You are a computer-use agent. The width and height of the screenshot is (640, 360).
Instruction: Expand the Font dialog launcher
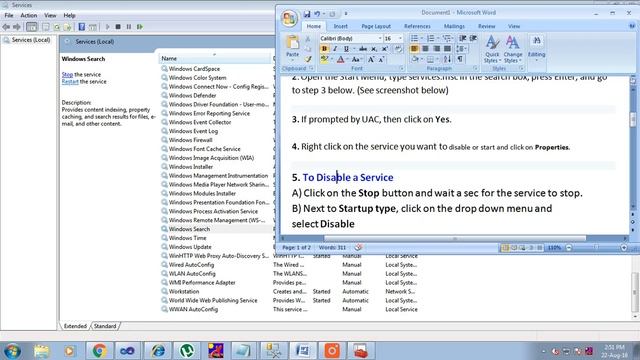tap(401, 69)
